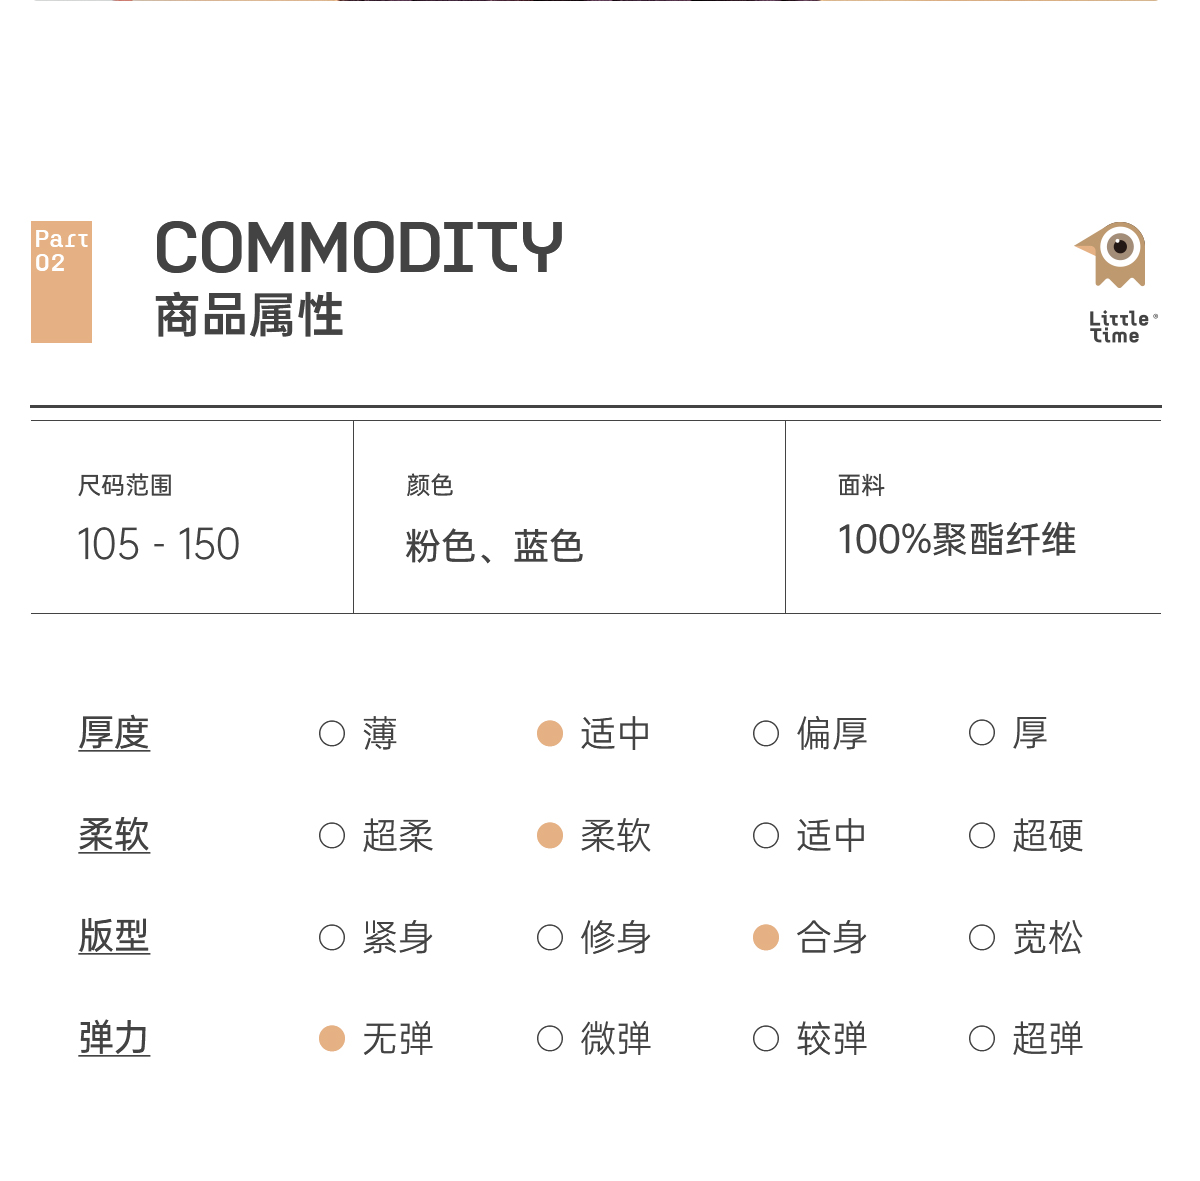Click the underlined 版型 label
1200x1181 pixels.
pyautogui.click(x=114, y=937)
